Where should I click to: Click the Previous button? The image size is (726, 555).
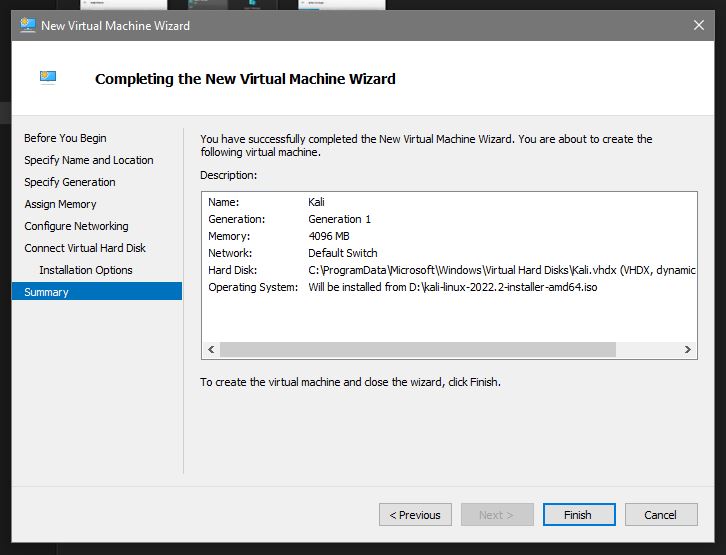tap(415, 515)
